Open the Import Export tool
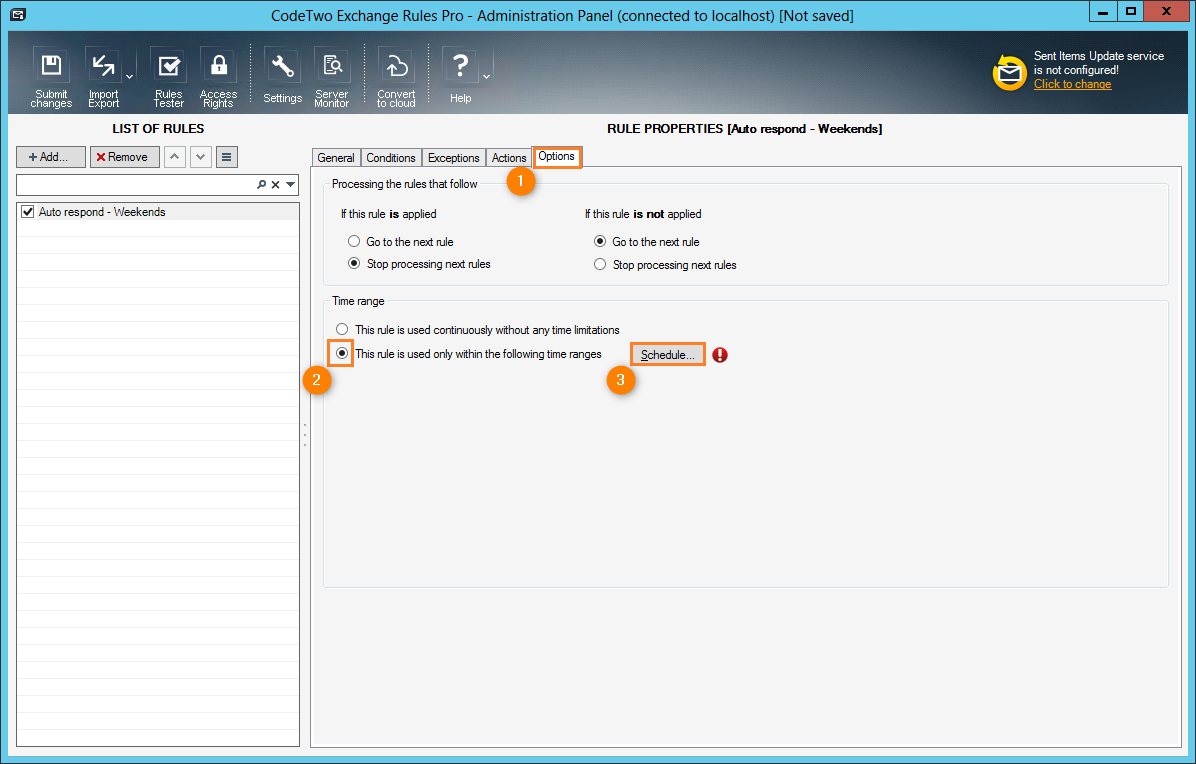This screenshot has height=764, width=1196. click(103, 79)
